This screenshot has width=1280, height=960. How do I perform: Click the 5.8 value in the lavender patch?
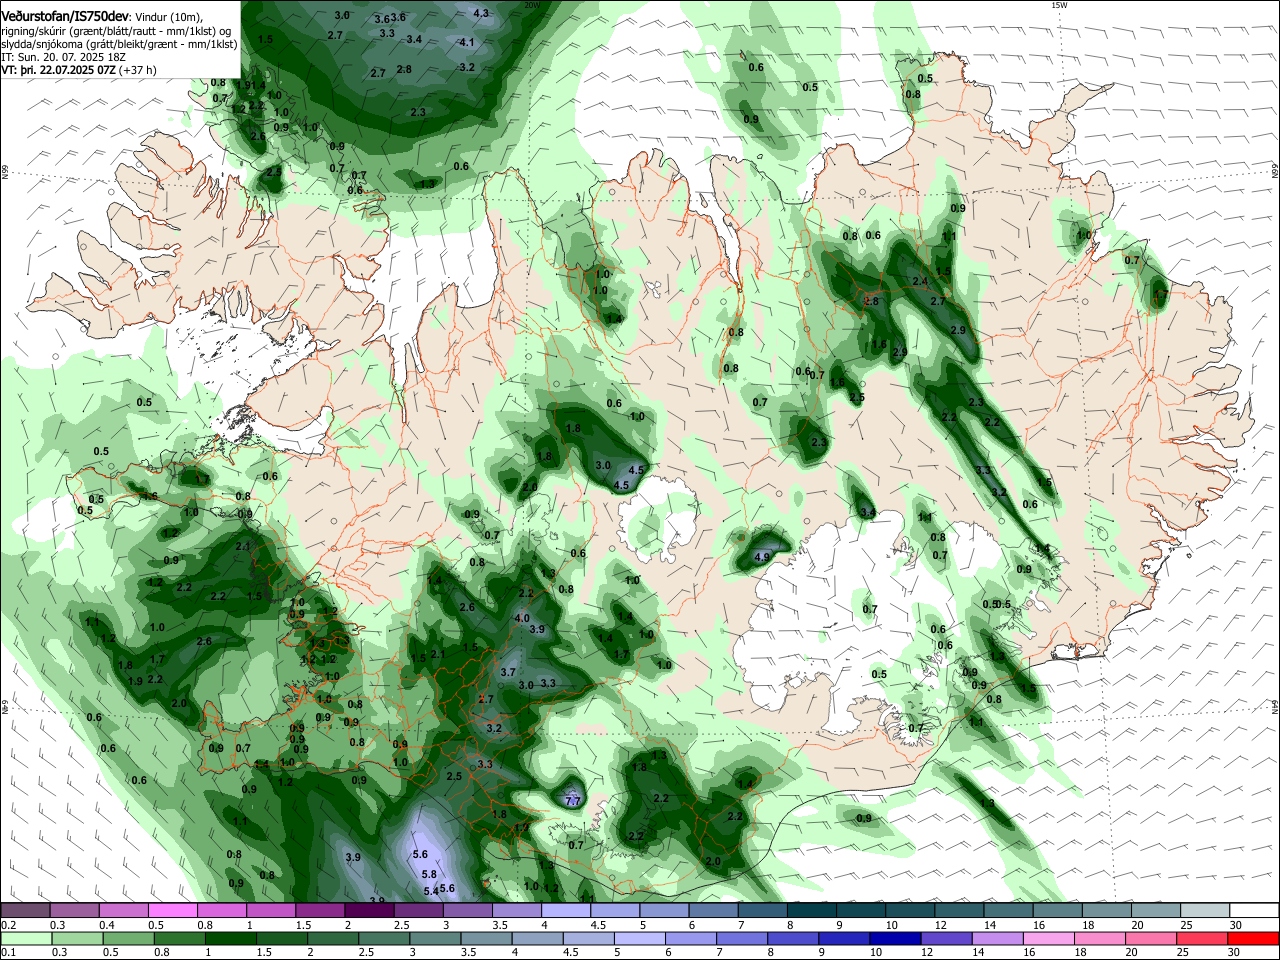click(x=428, y=874)
